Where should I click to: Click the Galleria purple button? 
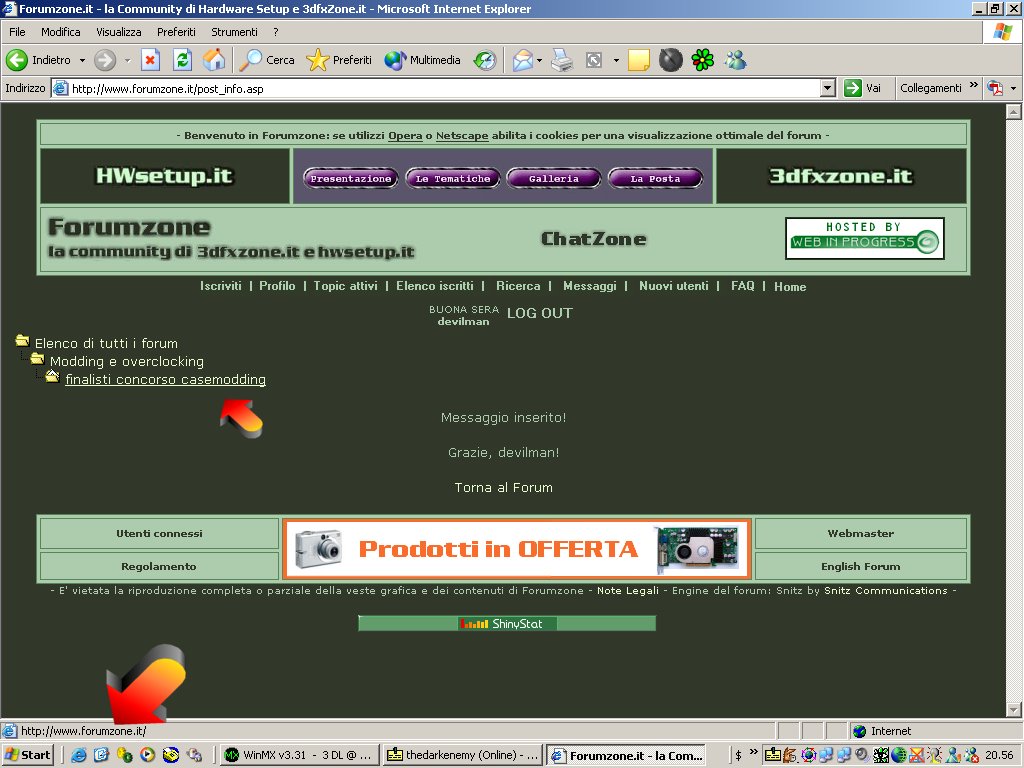tap(554, 178)
